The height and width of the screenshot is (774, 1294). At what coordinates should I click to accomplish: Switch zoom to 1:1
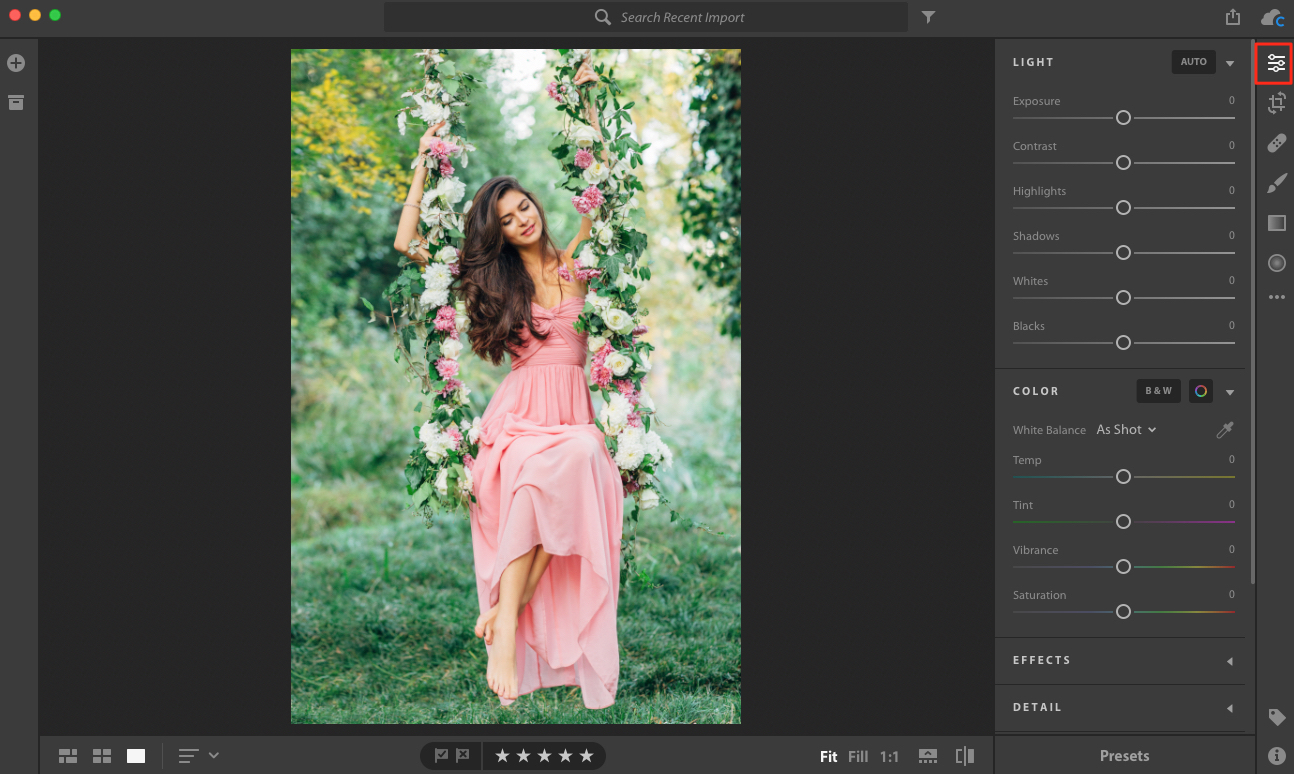(889, 757)
